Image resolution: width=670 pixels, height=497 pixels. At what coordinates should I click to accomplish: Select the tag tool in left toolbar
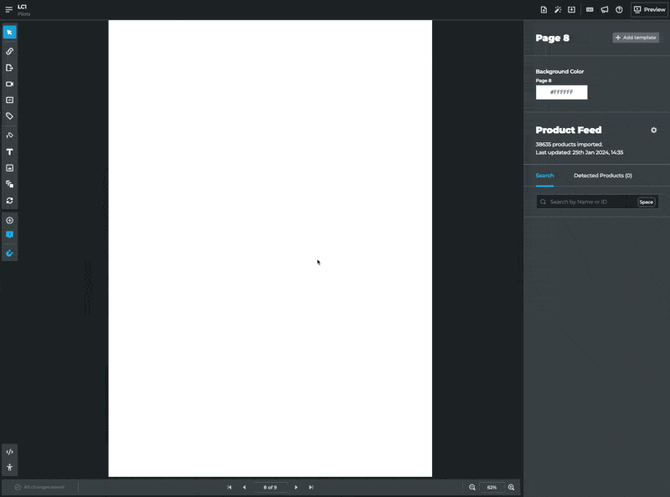10,116
